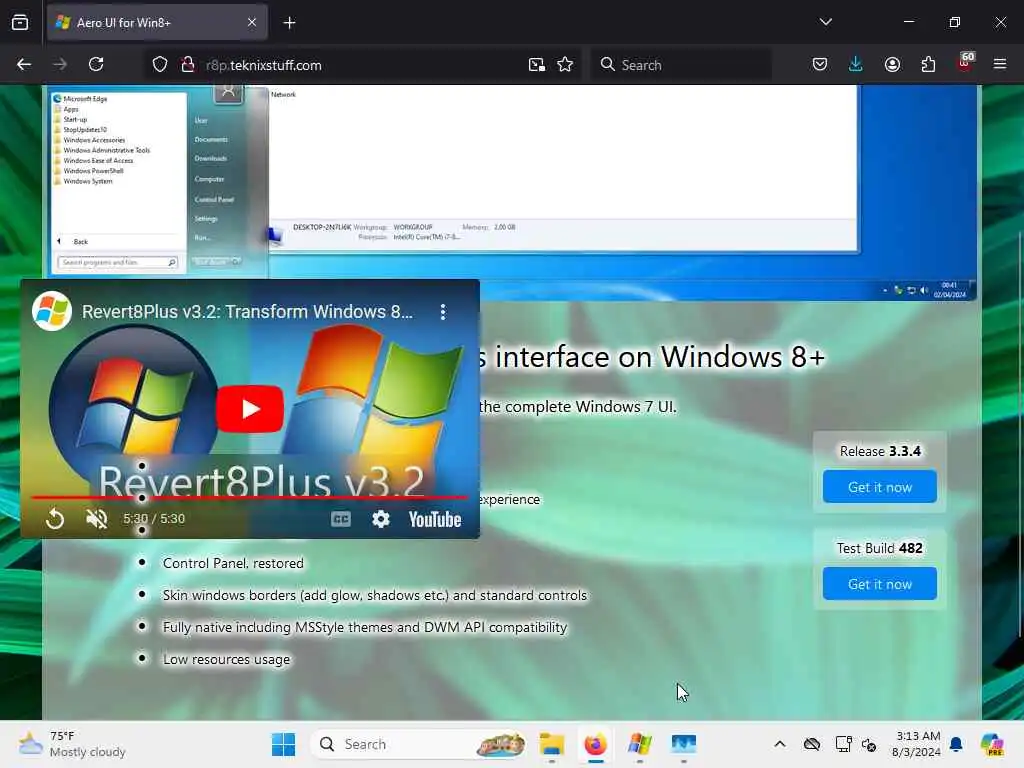The width and height of the screenshot is (1024, 768).
Task: Open the YouTube video options menu
Action: [x=443, y=312]
